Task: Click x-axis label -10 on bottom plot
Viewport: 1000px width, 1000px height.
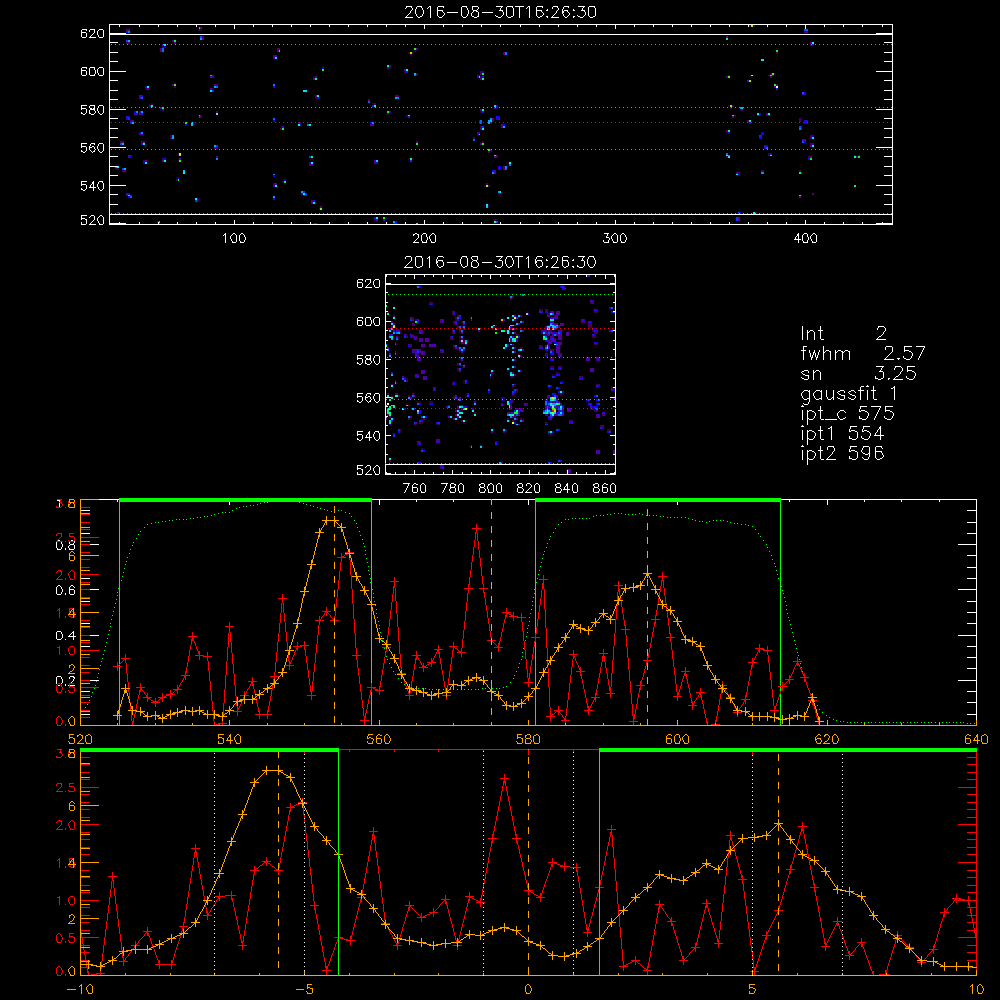Action: pos(79,989)
